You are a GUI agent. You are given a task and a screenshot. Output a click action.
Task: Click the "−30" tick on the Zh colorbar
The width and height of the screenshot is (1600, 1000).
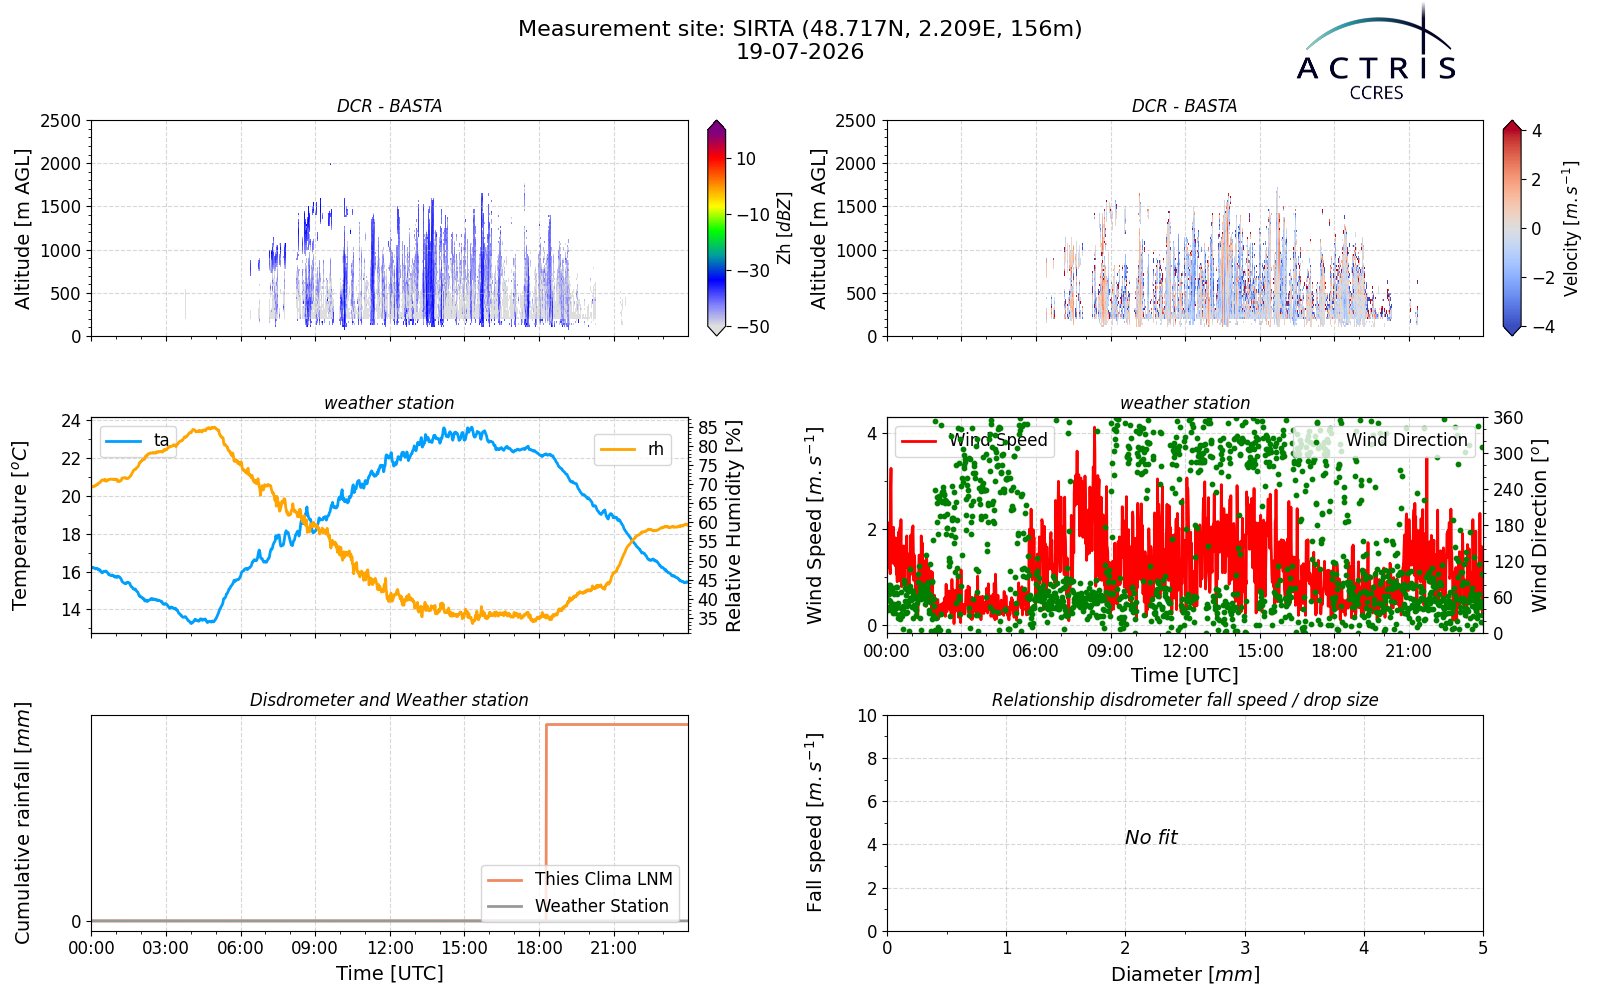click(752, 270)
